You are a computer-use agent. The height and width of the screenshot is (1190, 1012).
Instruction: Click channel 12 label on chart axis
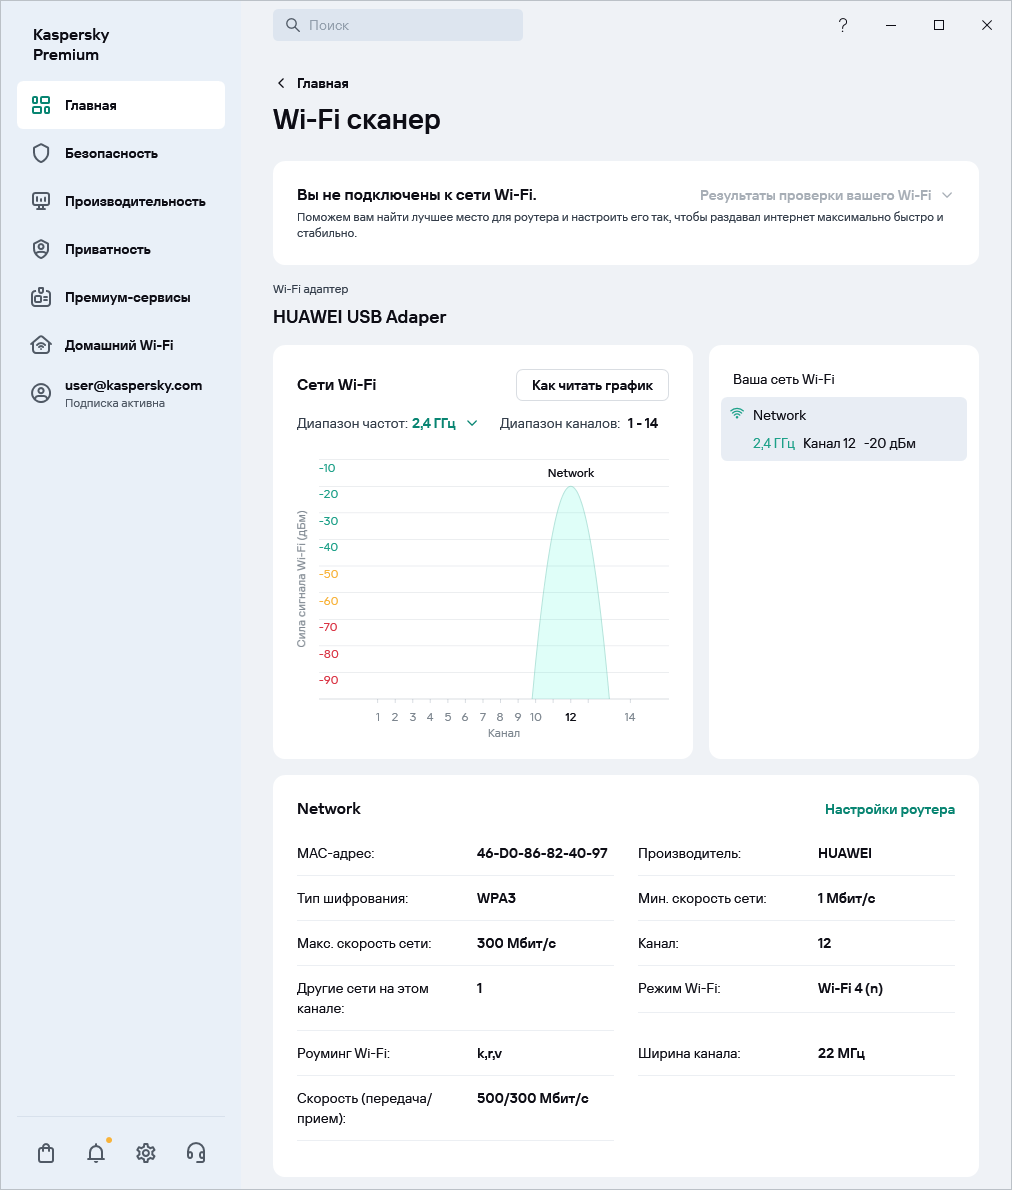(571, 717)
